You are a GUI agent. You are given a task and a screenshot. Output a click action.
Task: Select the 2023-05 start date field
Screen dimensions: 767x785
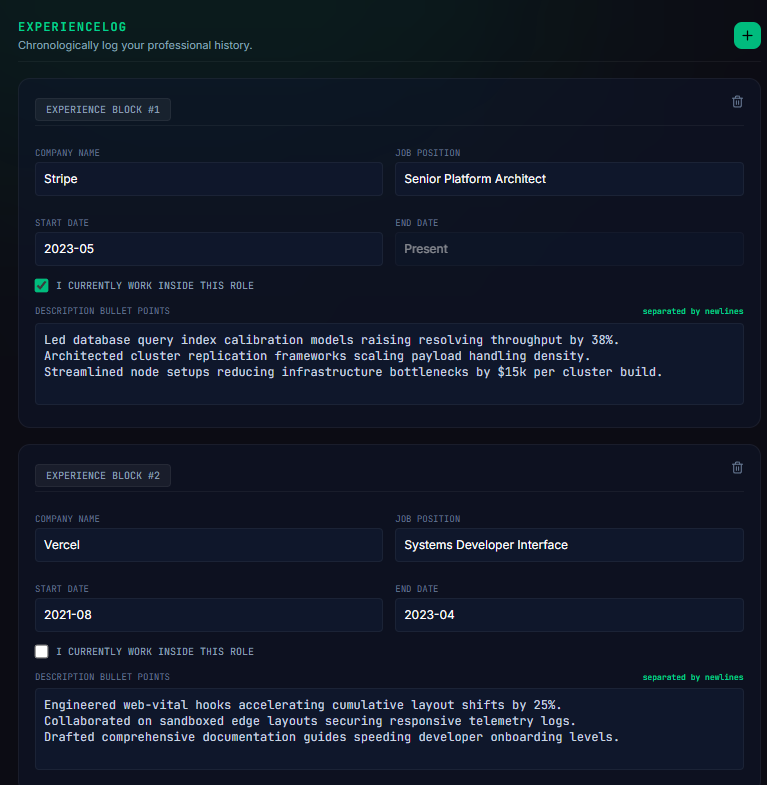[x=209, y=249]
